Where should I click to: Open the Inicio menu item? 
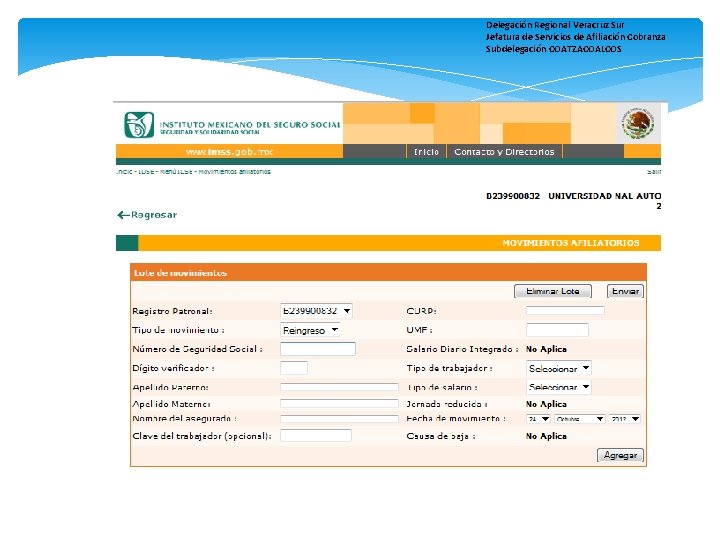point(426,152)
